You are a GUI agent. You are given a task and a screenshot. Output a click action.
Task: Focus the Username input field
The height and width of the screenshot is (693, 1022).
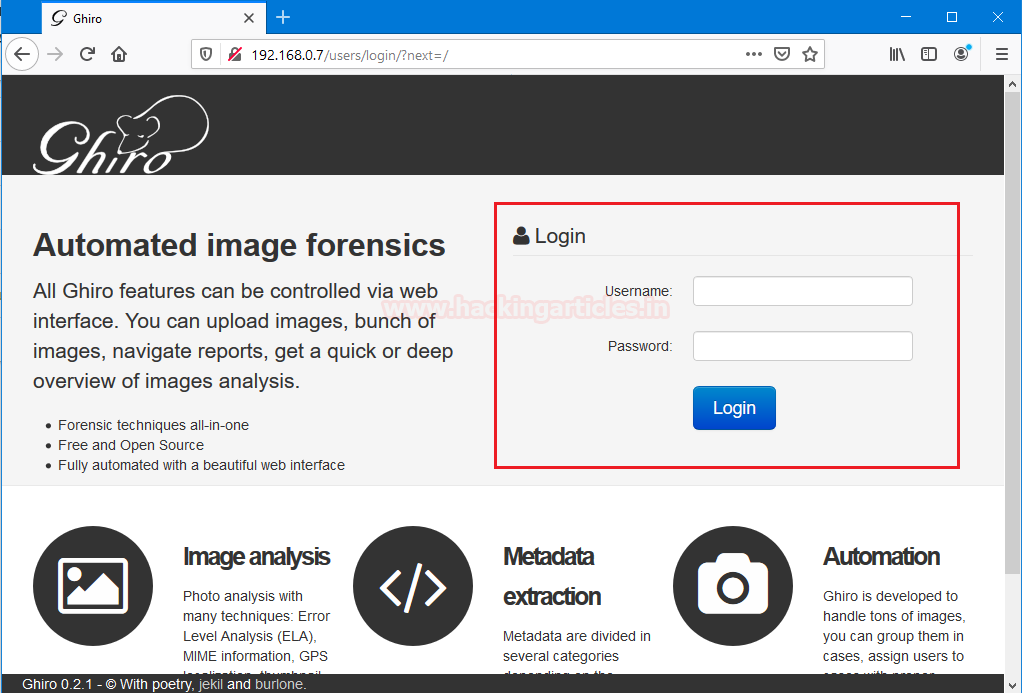pos(802,291)
